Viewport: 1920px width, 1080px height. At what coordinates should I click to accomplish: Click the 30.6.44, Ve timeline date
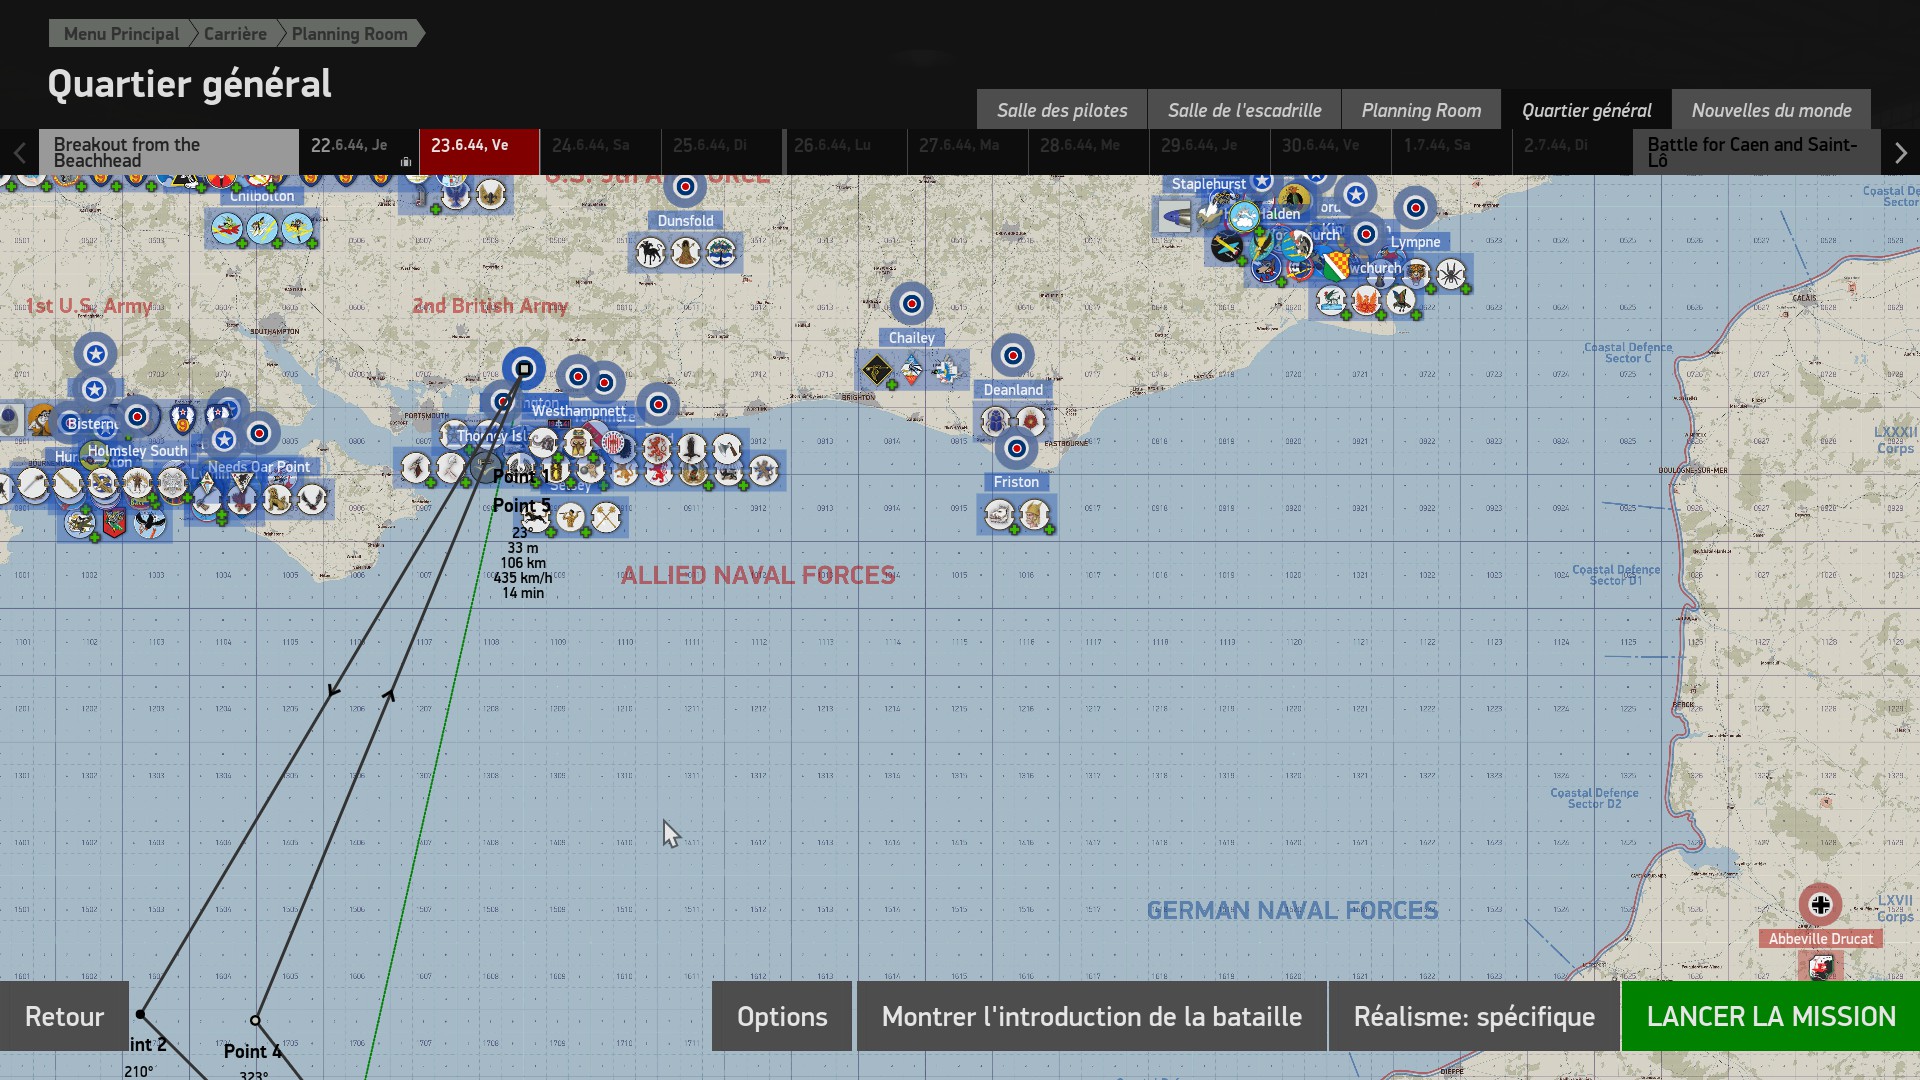pyautogui.click(x=1329, y=152)
